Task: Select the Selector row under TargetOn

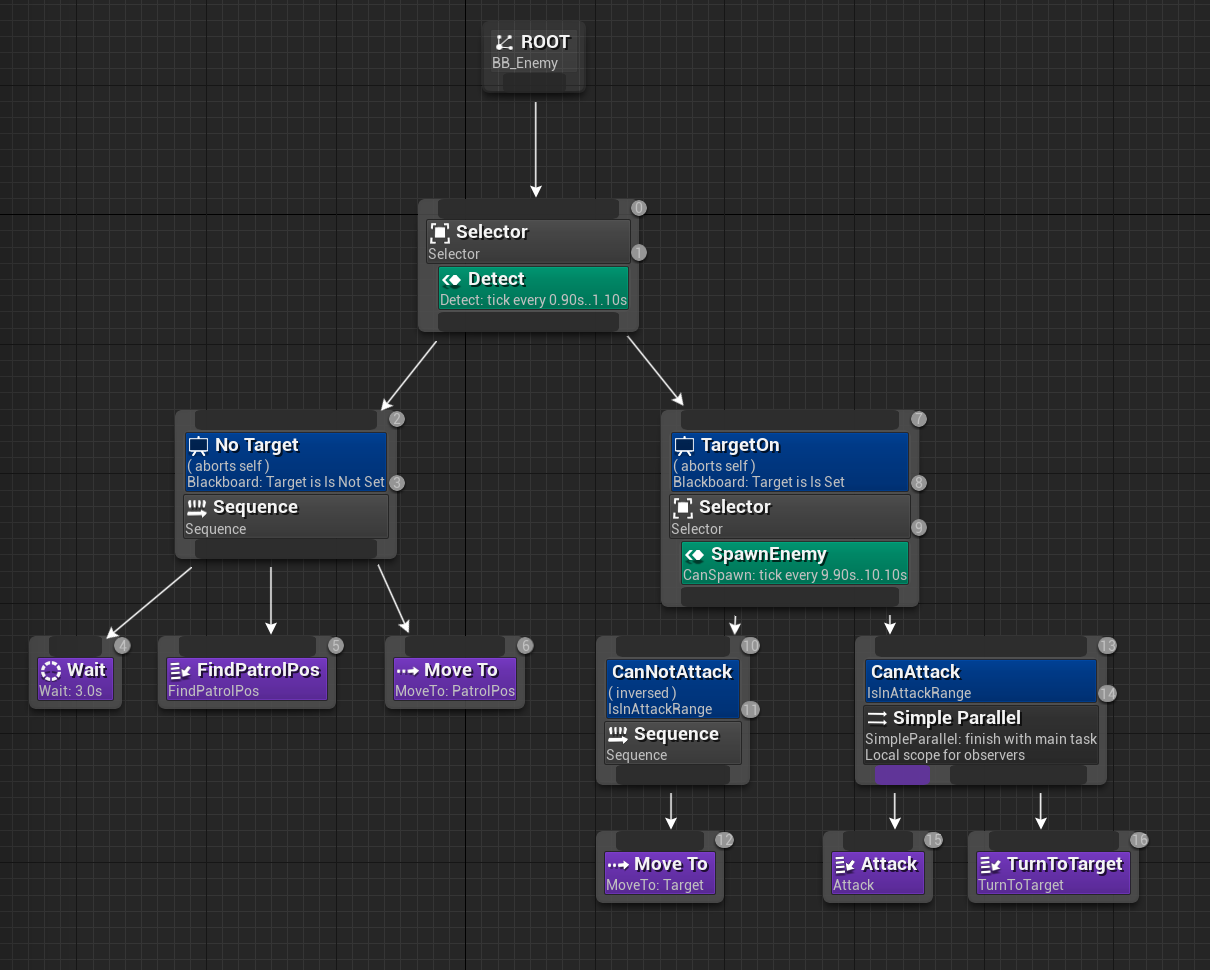Action: 790,517
